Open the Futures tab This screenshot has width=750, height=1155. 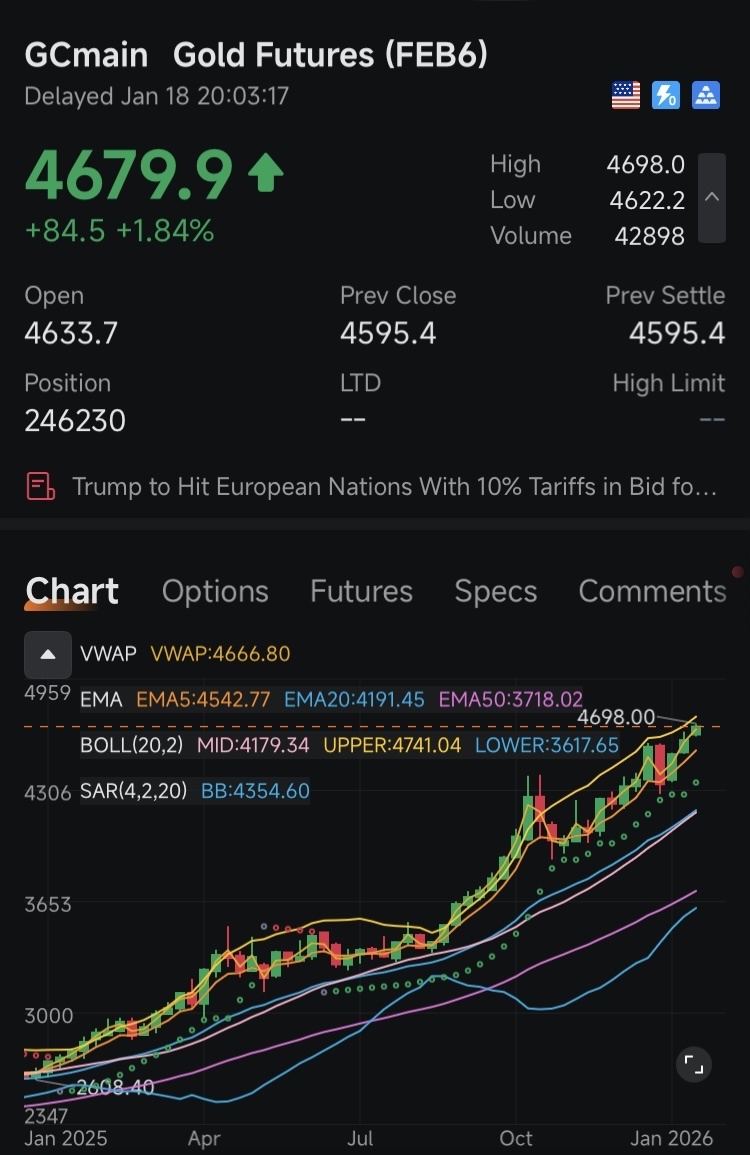coord(361,592)
